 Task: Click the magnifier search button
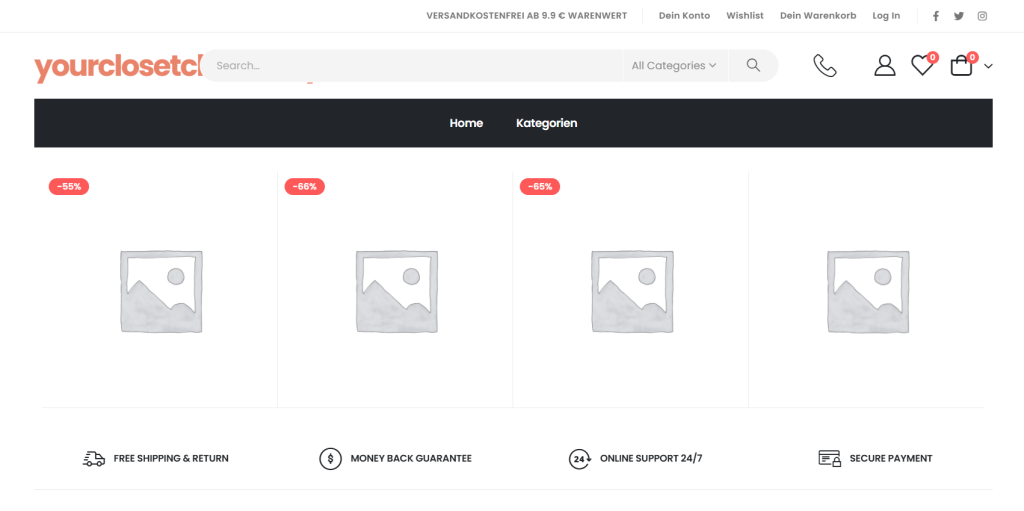753,66
